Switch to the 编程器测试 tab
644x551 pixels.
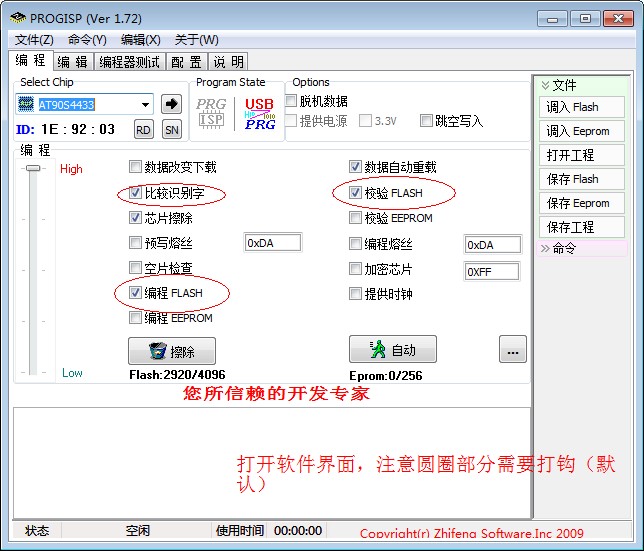(129, 62)
